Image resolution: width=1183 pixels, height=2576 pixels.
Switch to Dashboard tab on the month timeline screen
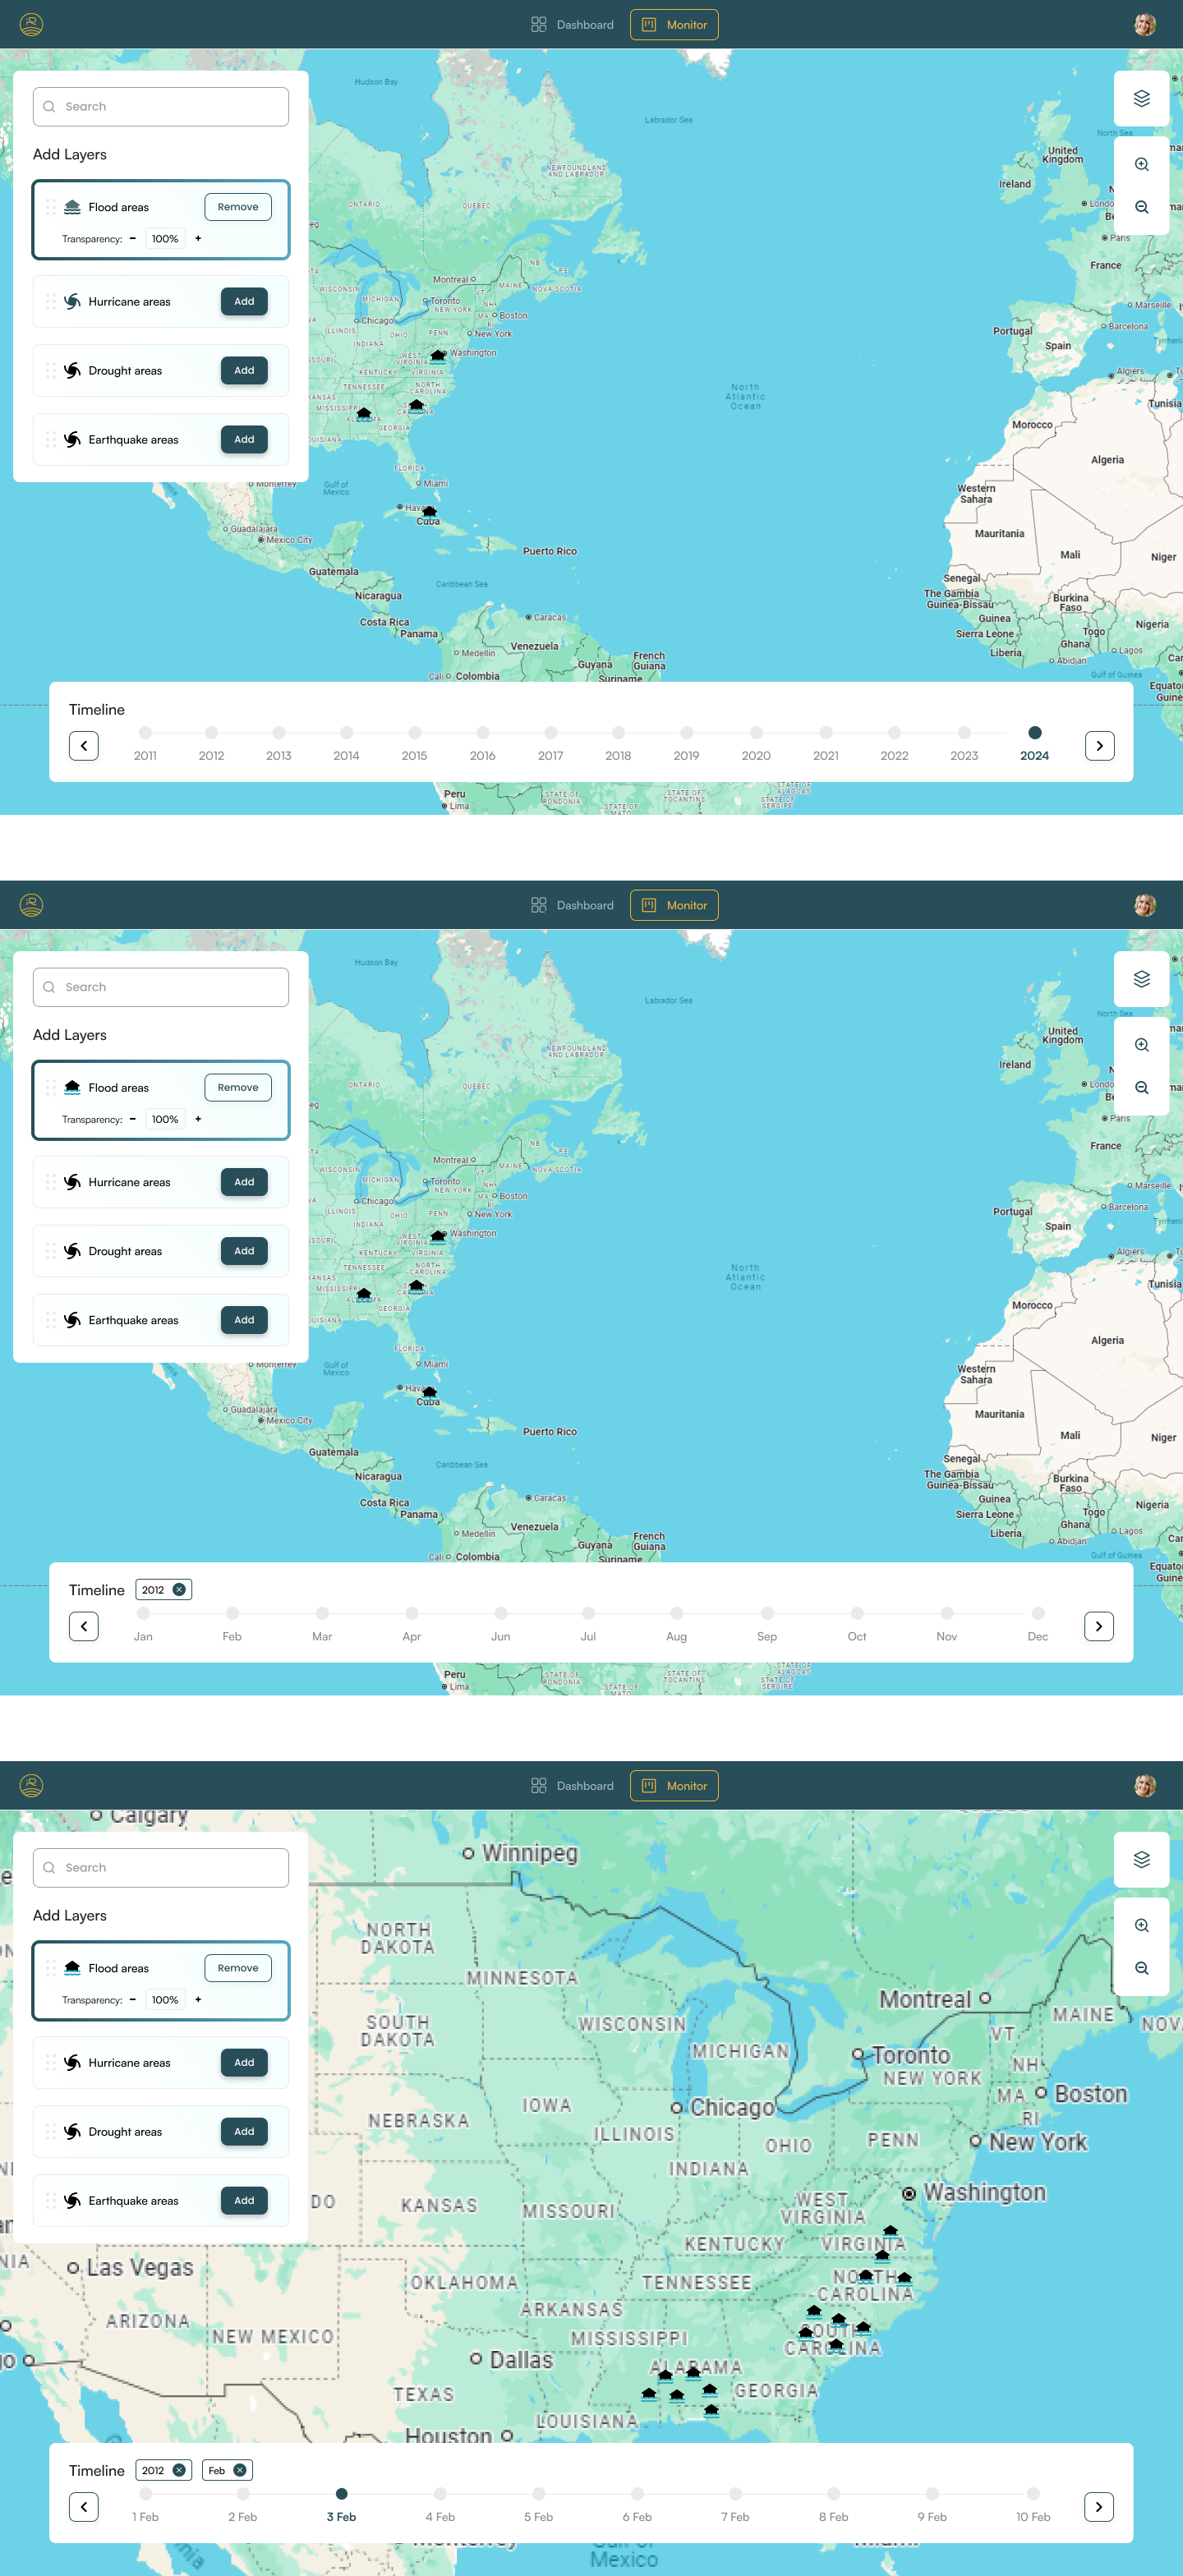572,905
